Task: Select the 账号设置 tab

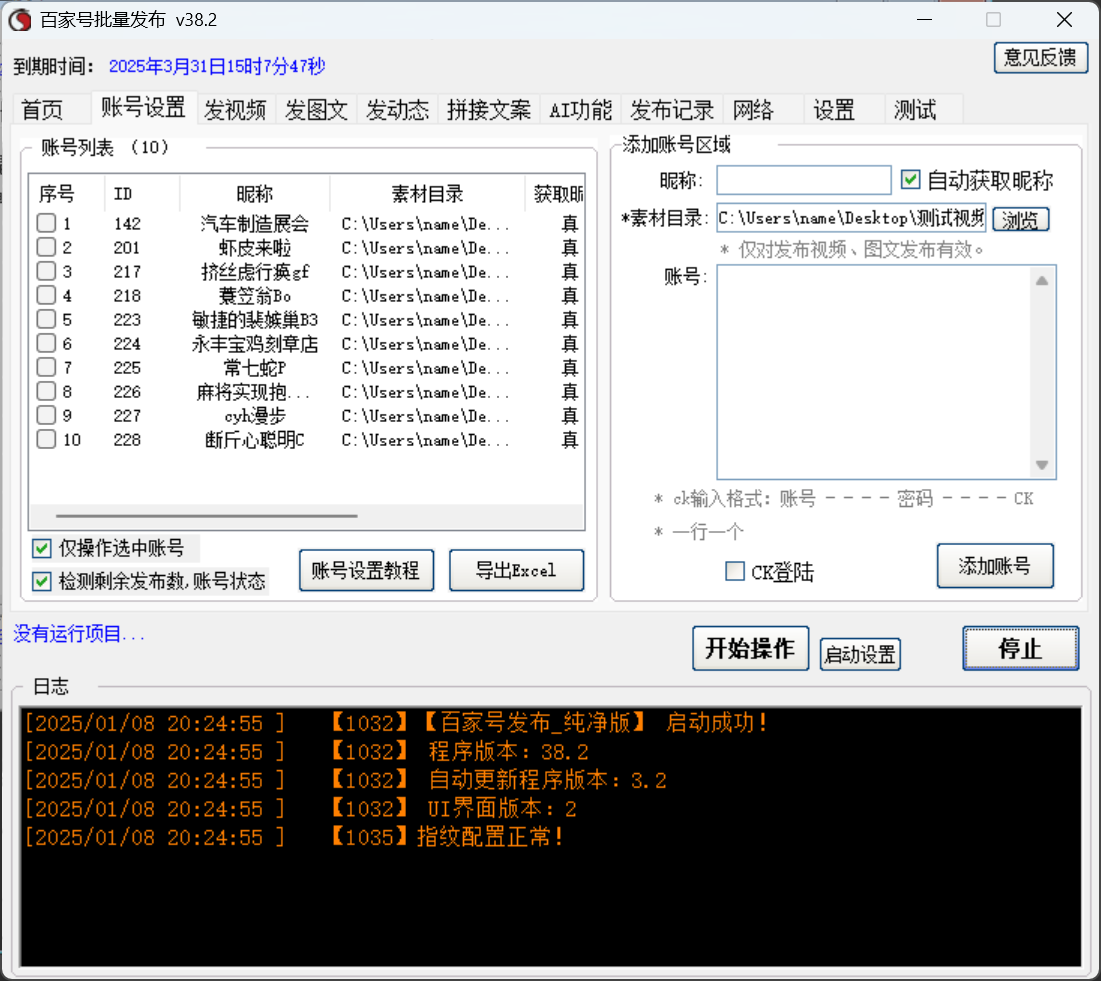Action: click(x=143, y=107)
